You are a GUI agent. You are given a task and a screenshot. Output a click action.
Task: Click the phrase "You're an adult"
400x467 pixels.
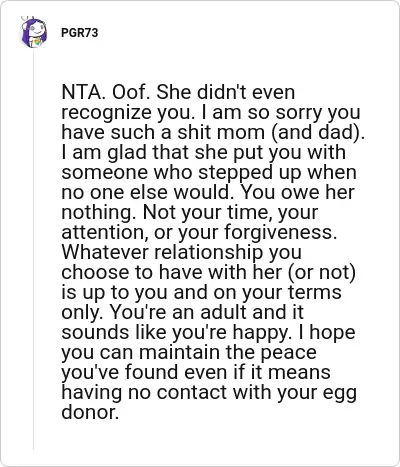pos(179,312)
